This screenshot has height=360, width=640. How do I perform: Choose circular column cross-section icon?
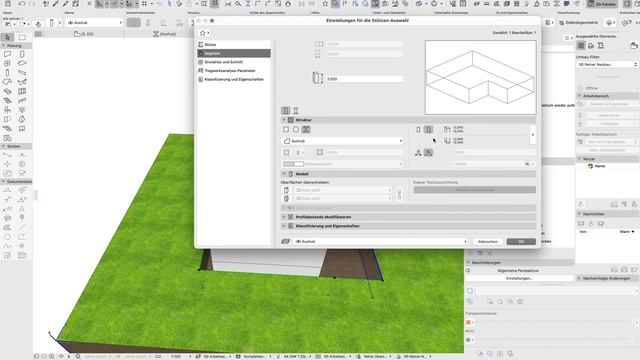point(296,129)
